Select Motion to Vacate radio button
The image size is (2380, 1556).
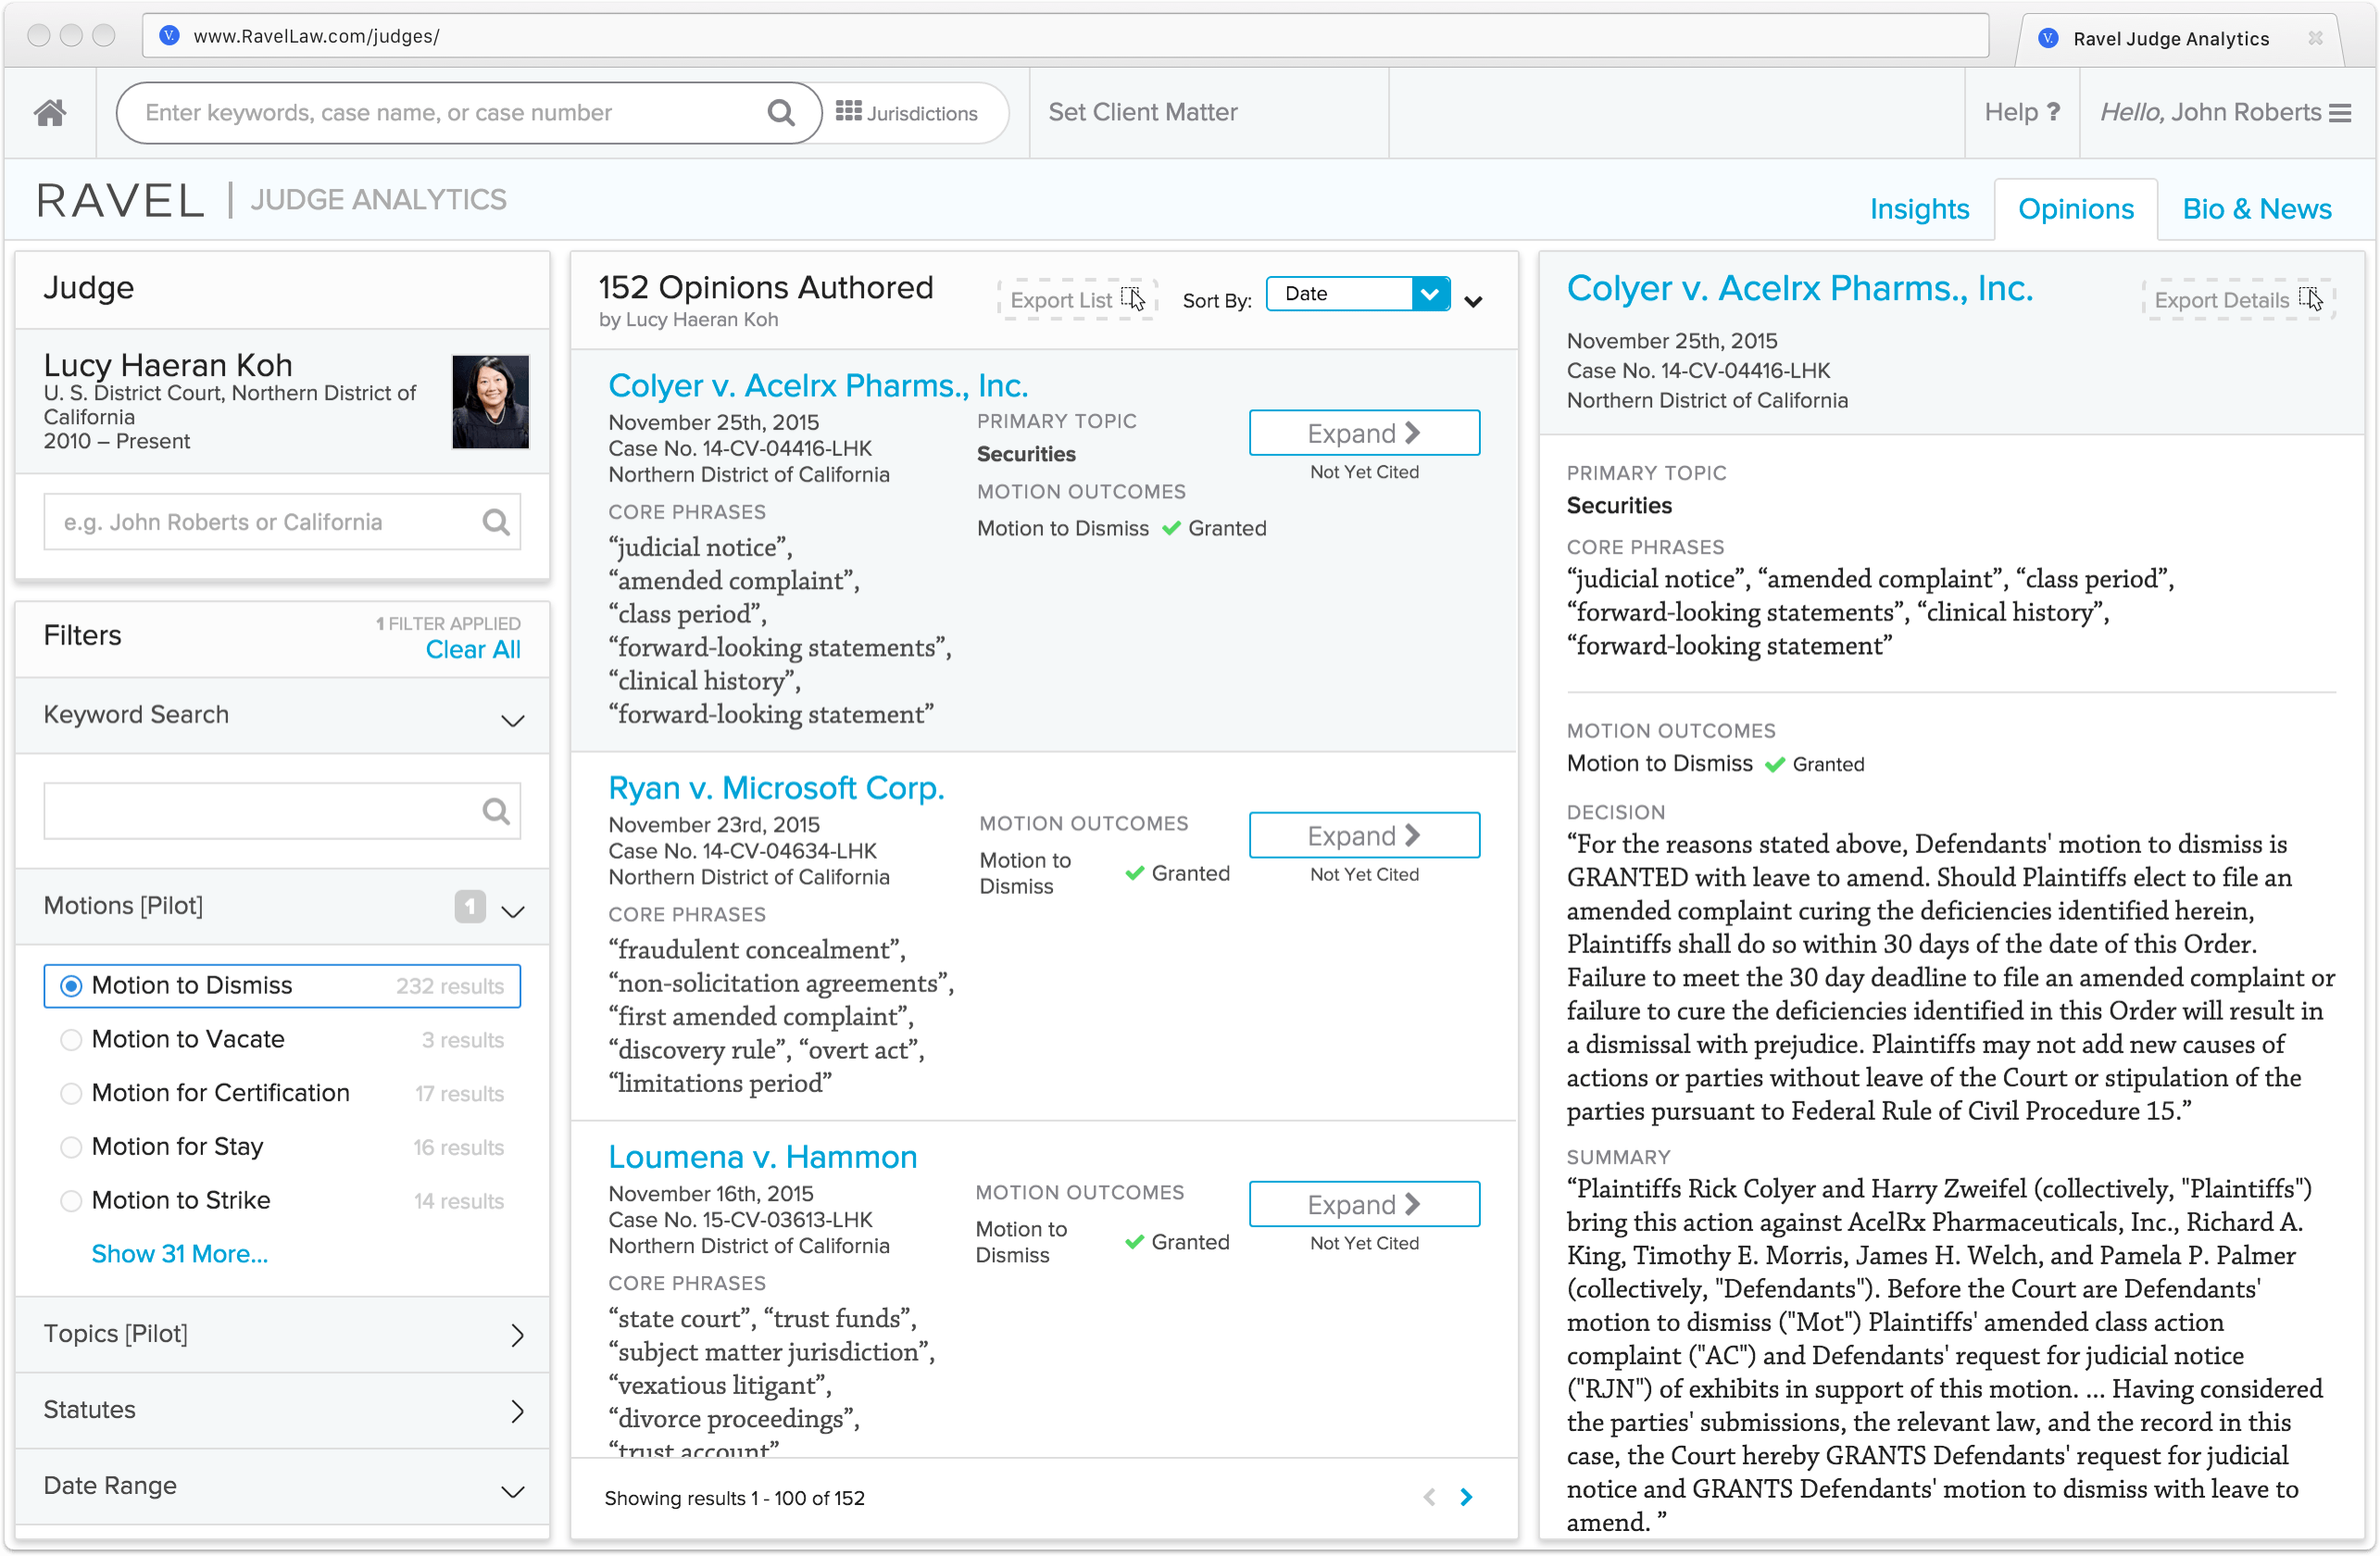pos(70,1040)
